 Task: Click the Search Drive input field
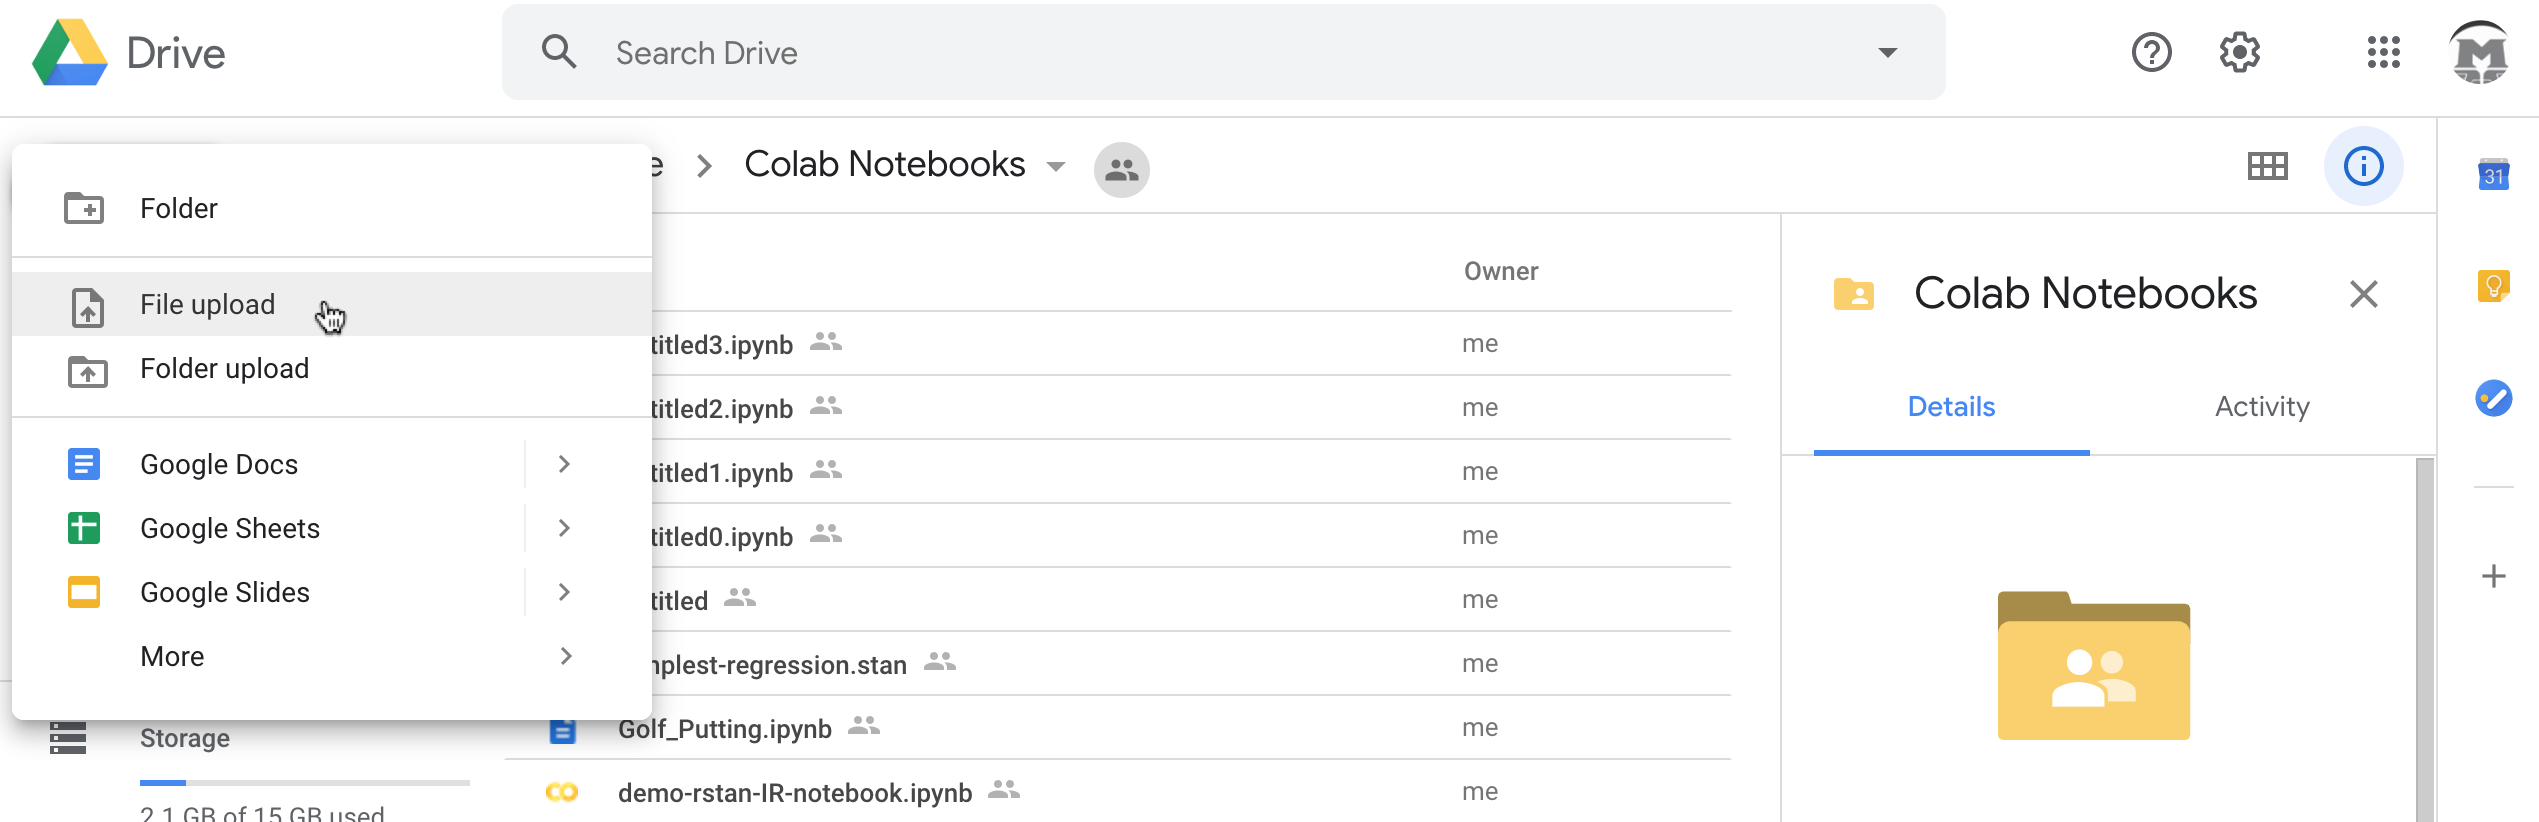pos(1200,53)
